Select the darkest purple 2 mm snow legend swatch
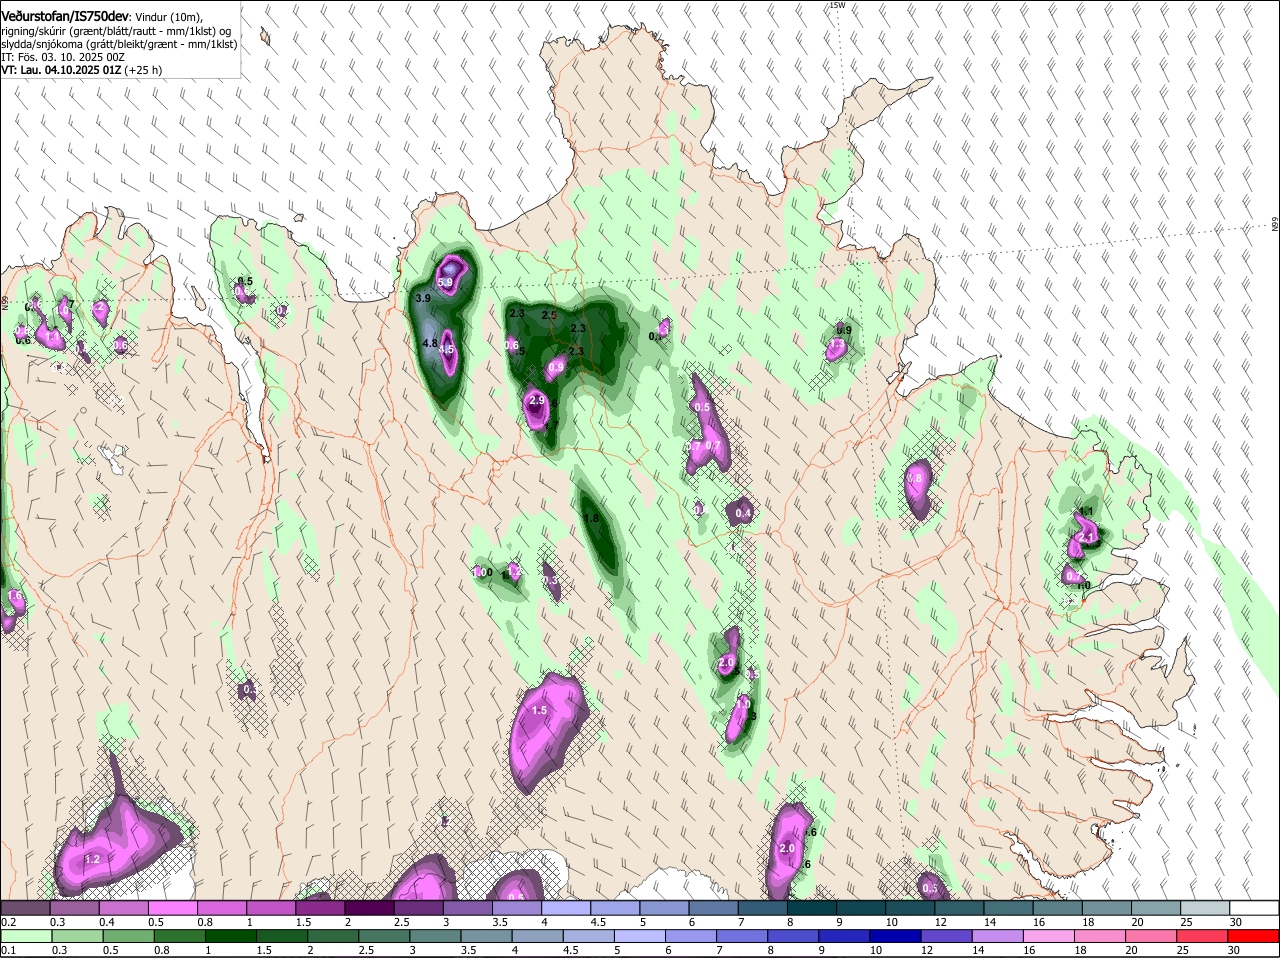The width and height of the screenshot is (1280, 958). point(368,908)
